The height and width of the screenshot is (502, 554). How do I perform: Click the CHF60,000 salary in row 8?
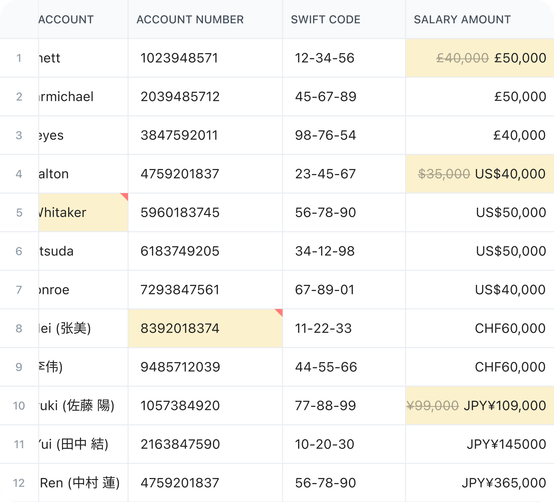(480, 328)
